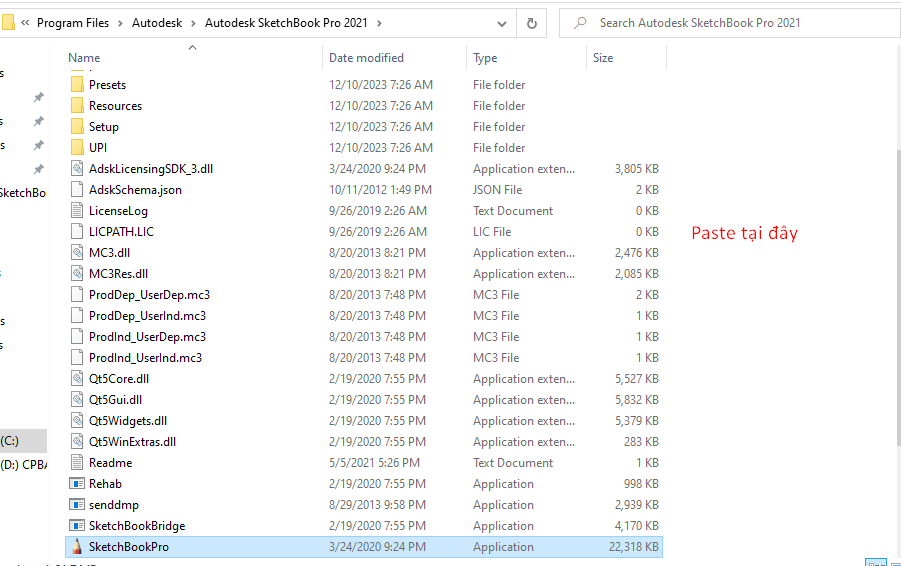The width and height of the screenshot is (901, 566).
Task: Click the ProdInd_UserDep.mc3 file icon
Action: point(77,336)
